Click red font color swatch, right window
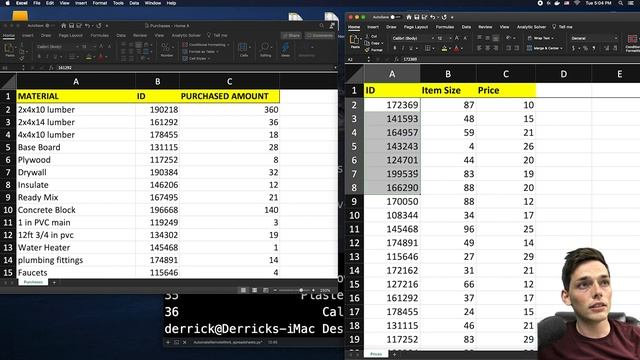The image size is (640, 360). (456, 49)
